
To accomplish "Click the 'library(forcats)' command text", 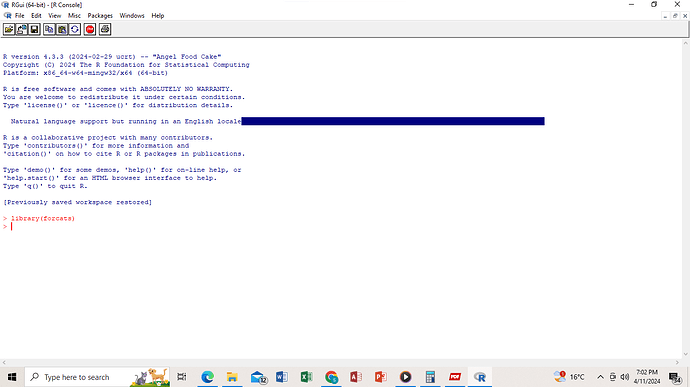I will 43,218.
